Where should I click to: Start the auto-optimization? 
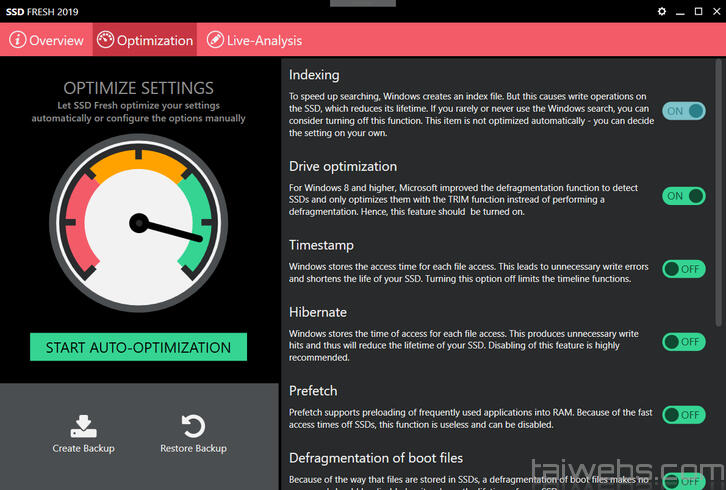138,347
